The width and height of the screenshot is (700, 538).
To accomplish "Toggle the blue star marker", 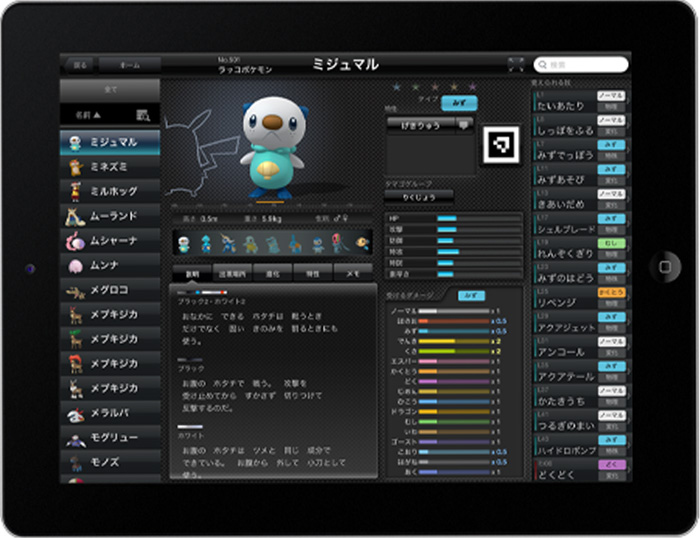I will pos(396,87).
